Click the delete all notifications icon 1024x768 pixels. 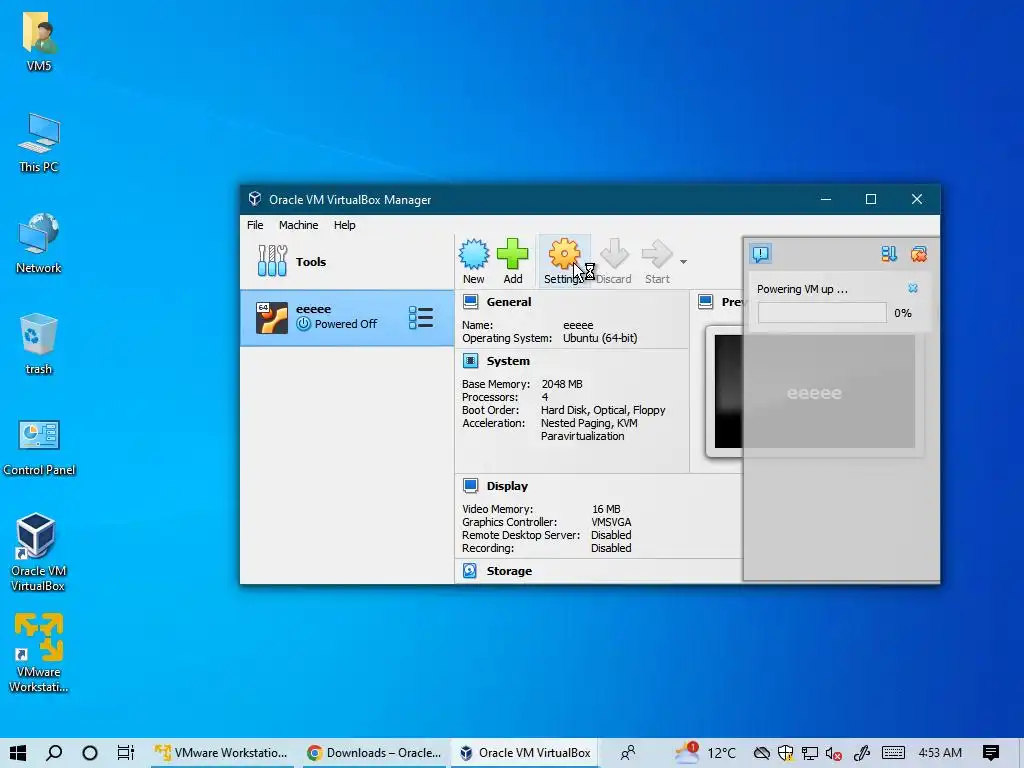pyautogui.click(x=919, y=253)
